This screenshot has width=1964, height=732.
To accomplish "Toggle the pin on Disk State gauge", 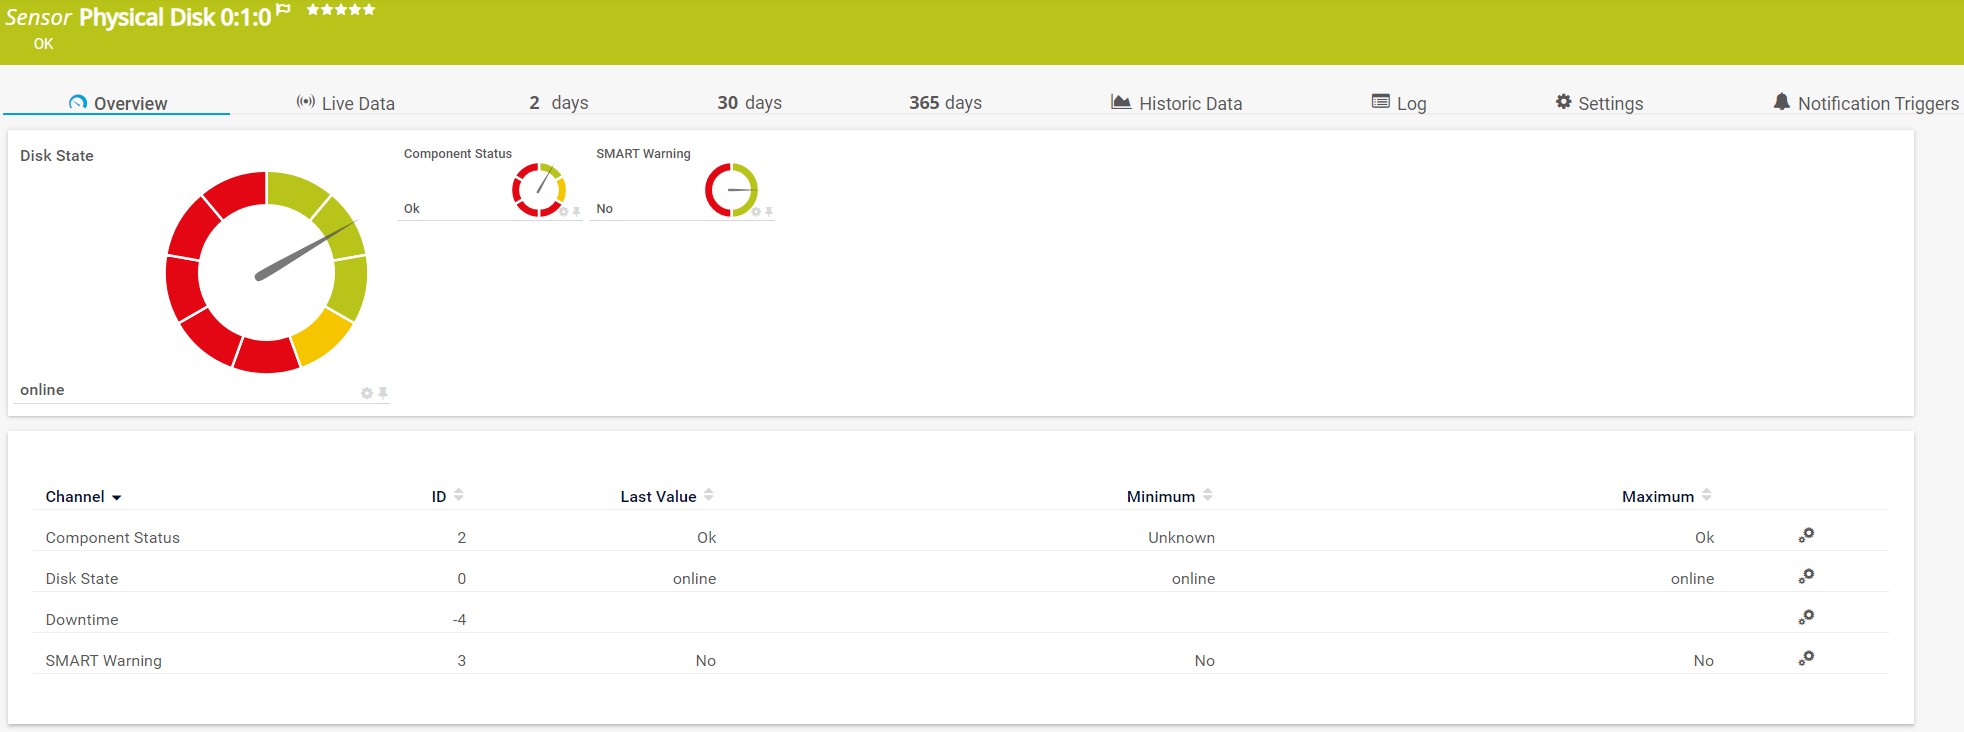I will (383, 394).
